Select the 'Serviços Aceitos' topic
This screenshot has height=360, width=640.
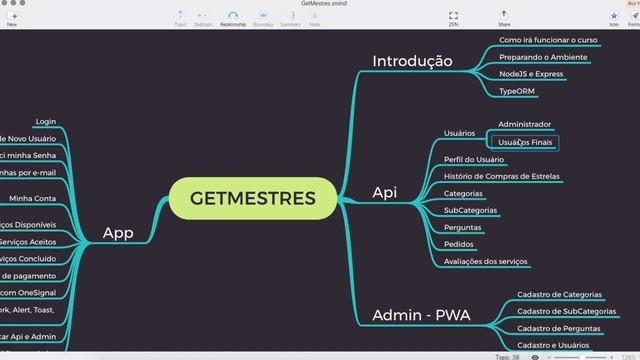(x=28, y=242)
